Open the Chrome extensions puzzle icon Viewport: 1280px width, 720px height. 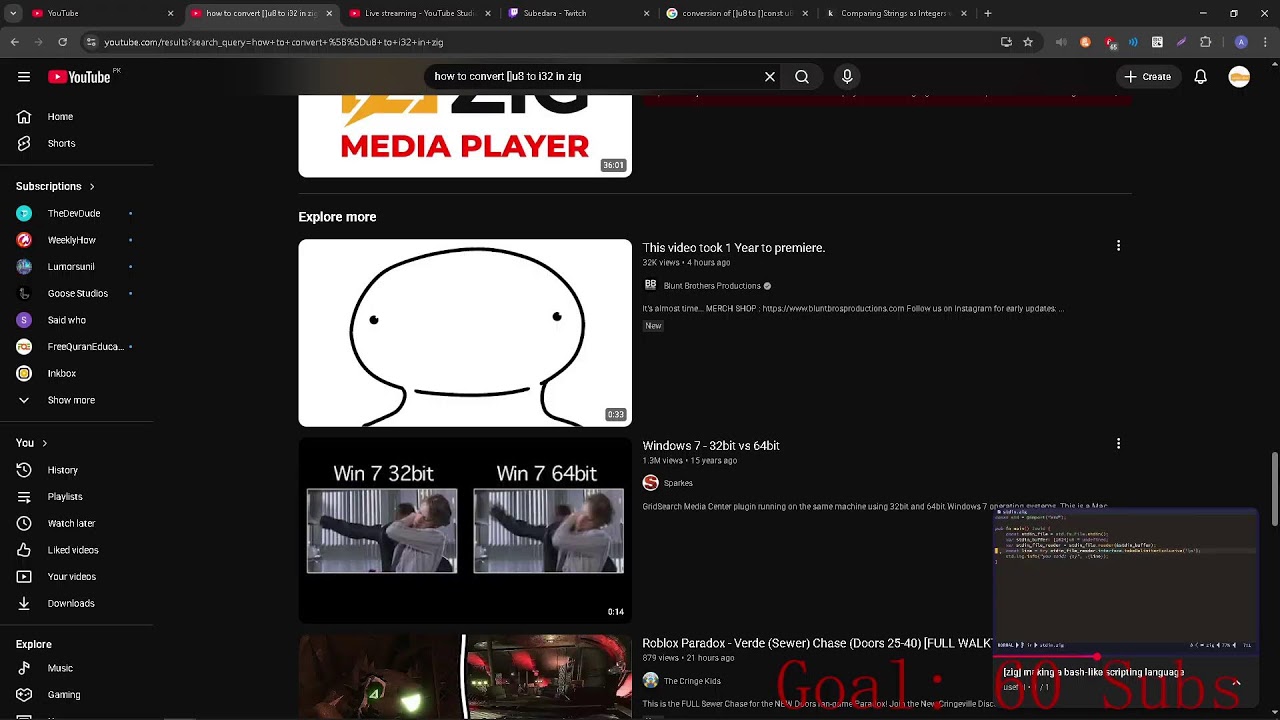(1205, 42)
